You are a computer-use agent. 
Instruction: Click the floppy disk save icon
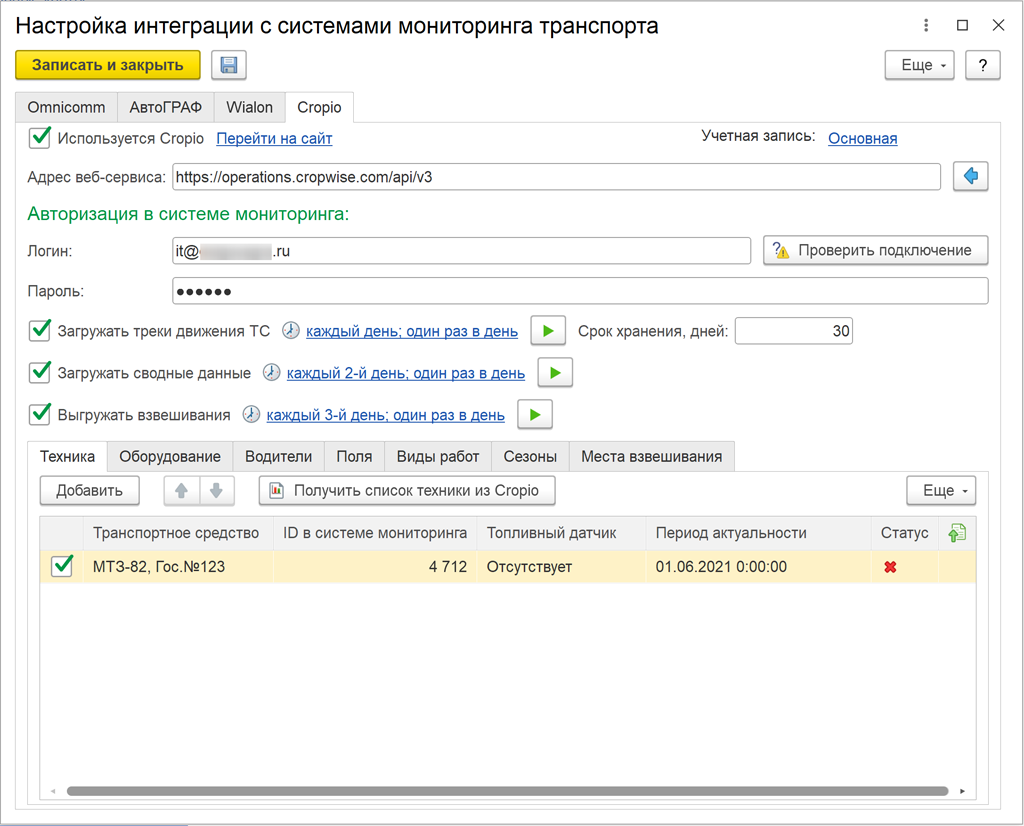point(229,65)
